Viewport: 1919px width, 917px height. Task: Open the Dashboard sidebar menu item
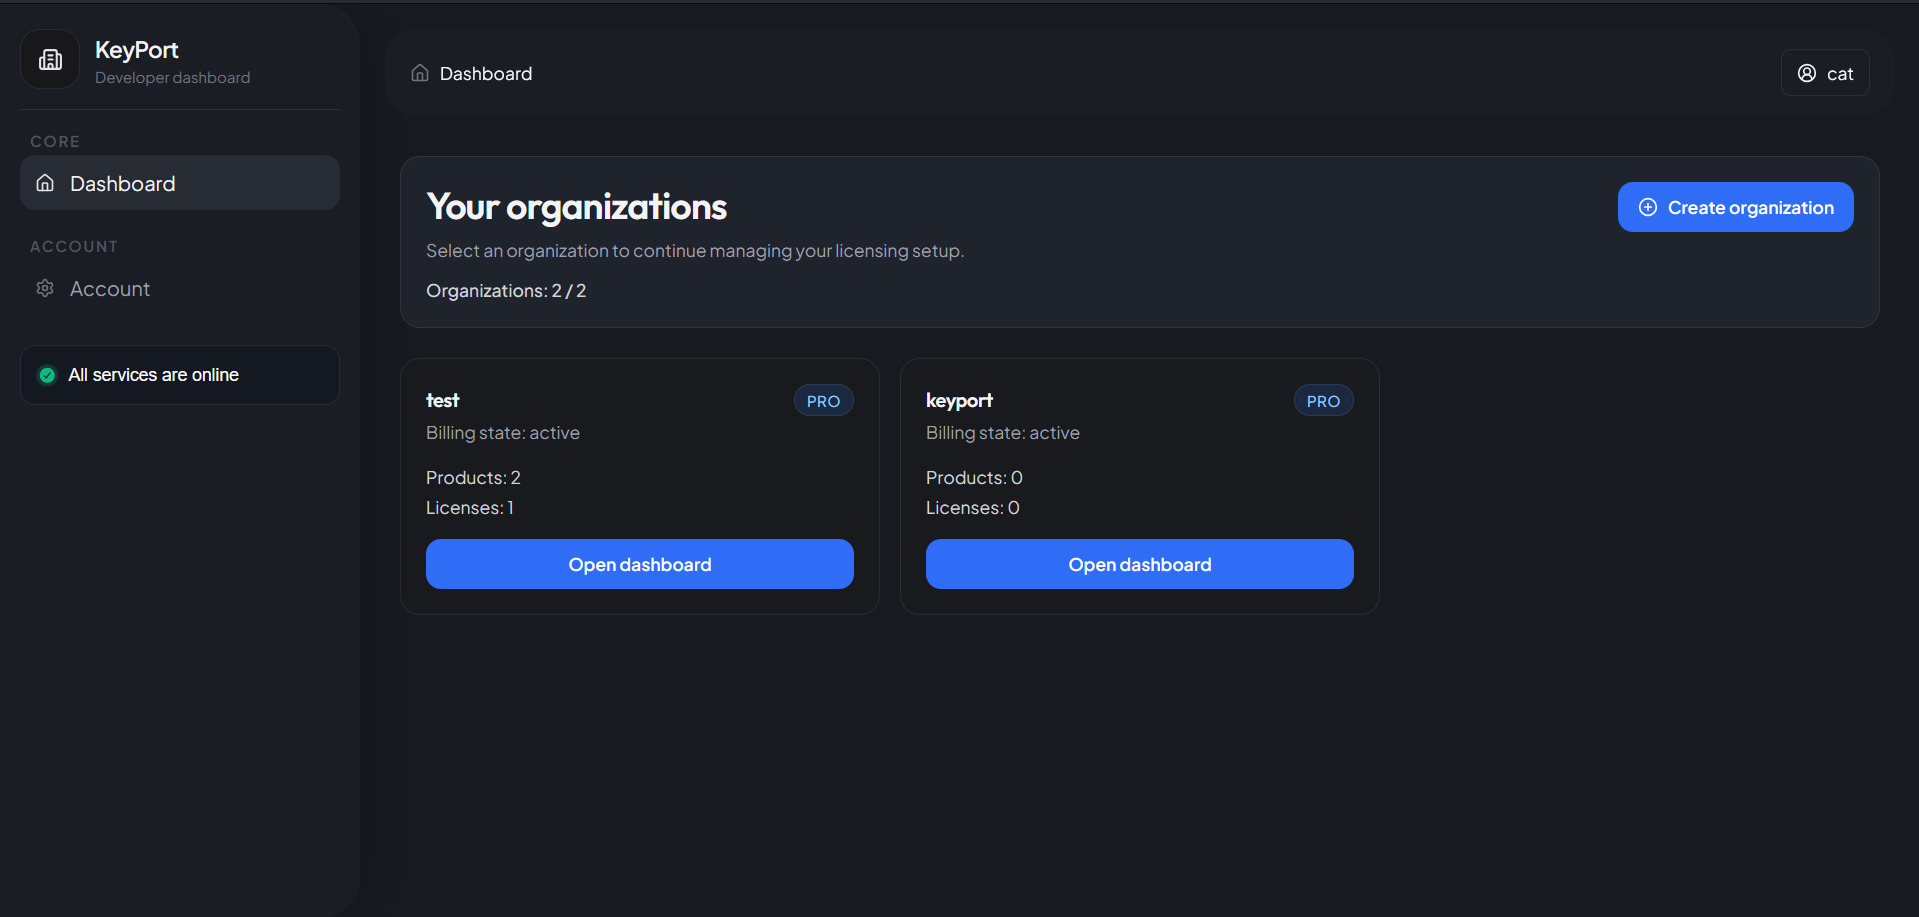tap(180, 183)
